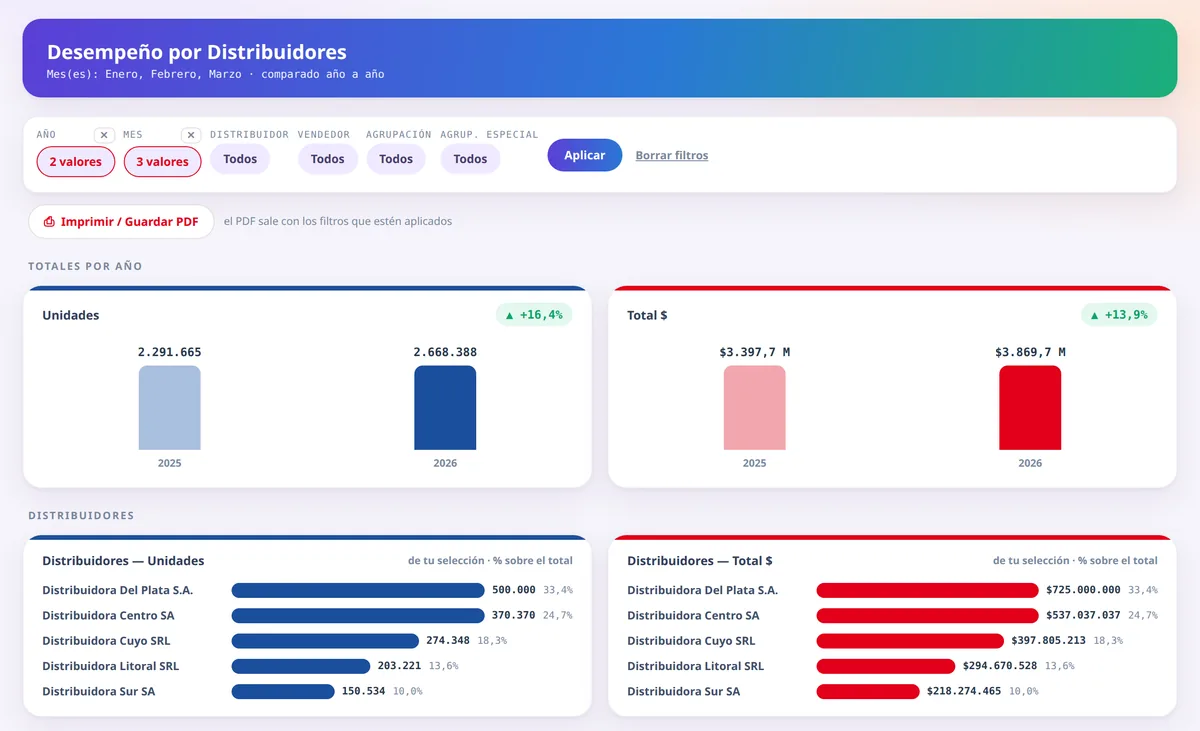
Task: Open the Agrupación 'Todos' dropdown
Action: [x=396, y=159]
